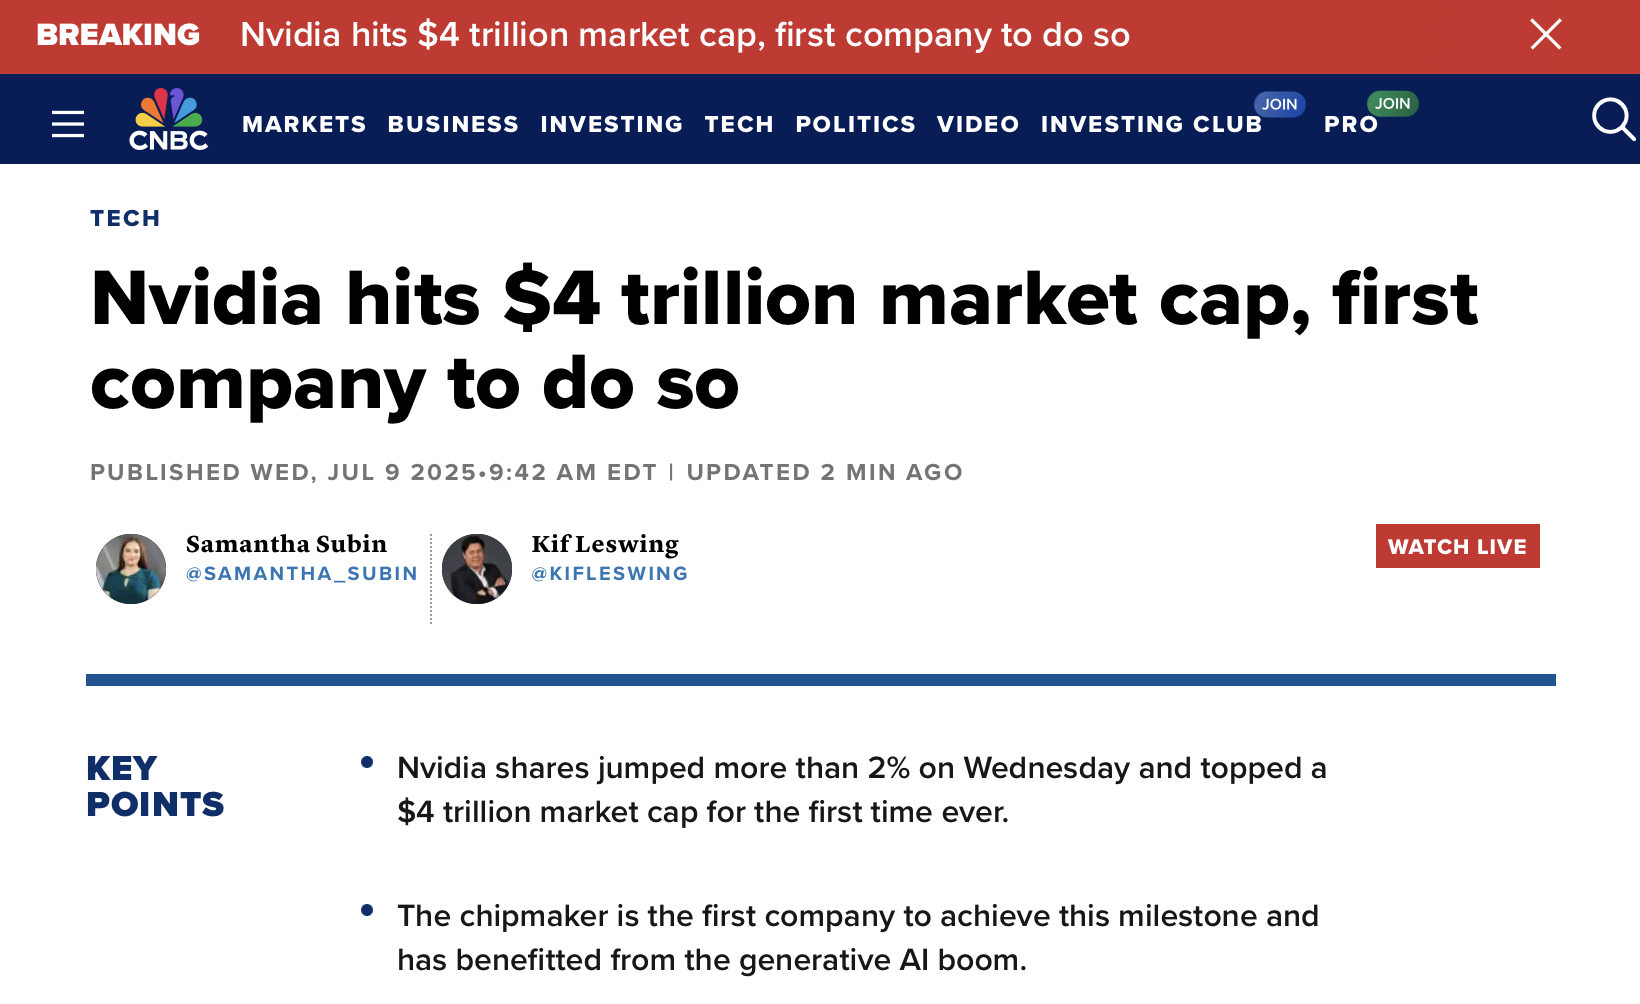Image resolution: width=1640 pixels, height=1004 pixels.
Task: Open Investing Club page
Action: [1151, 124]
